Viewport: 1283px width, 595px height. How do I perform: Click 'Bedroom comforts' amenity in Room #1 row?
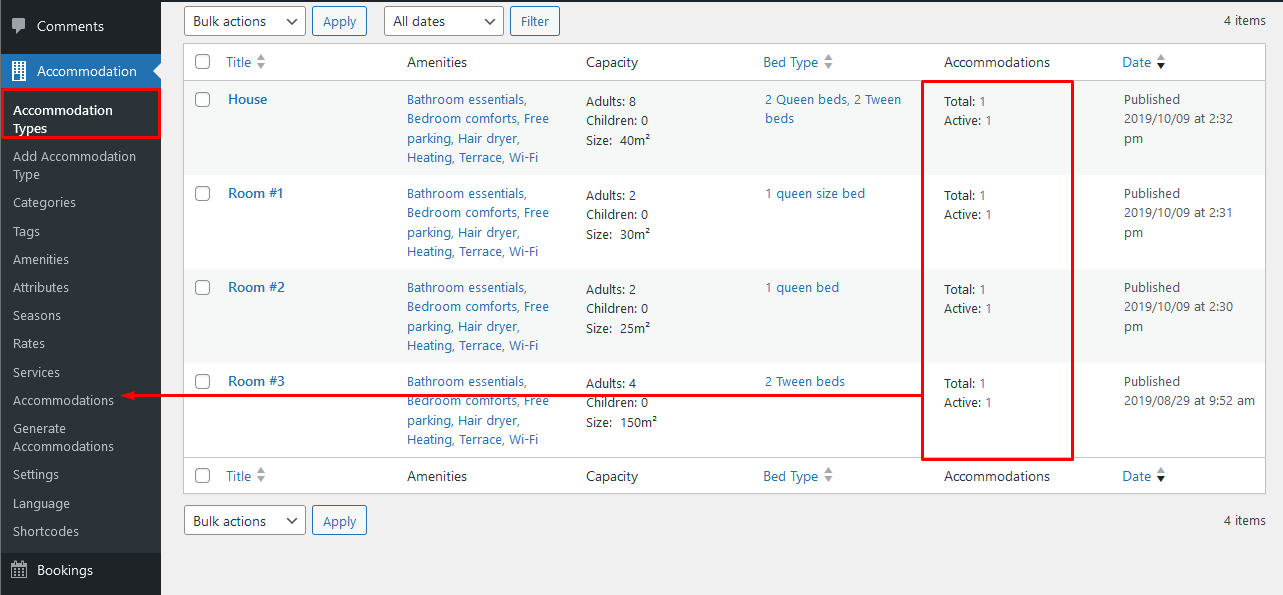(x=462, y=212)
